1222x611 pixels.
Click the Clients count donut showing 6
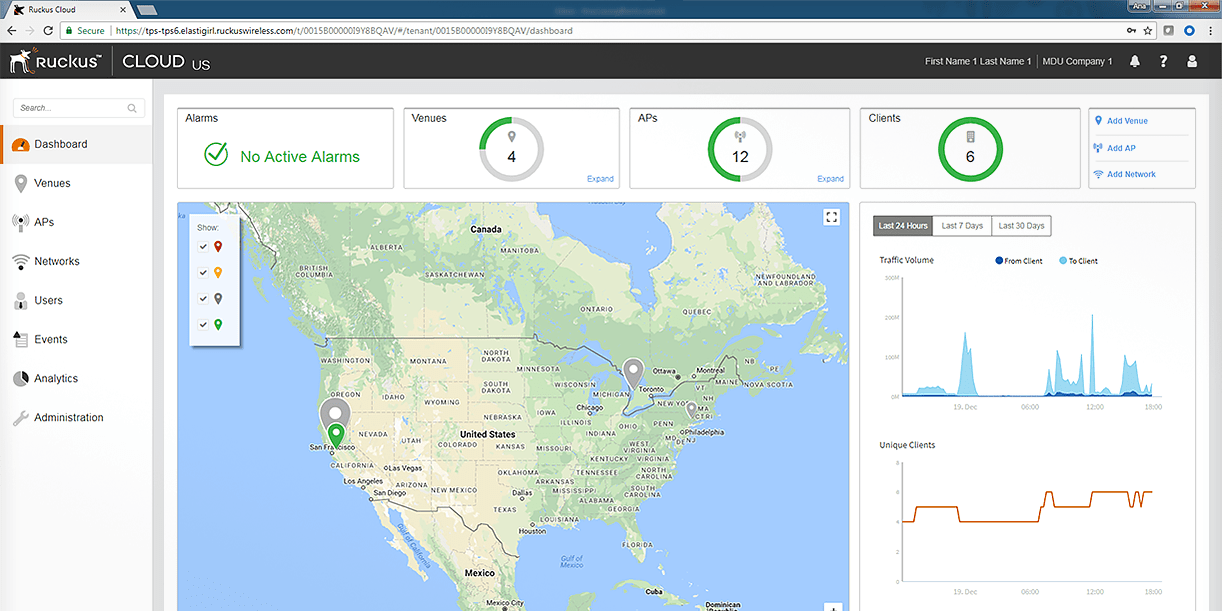coord(970,149)
